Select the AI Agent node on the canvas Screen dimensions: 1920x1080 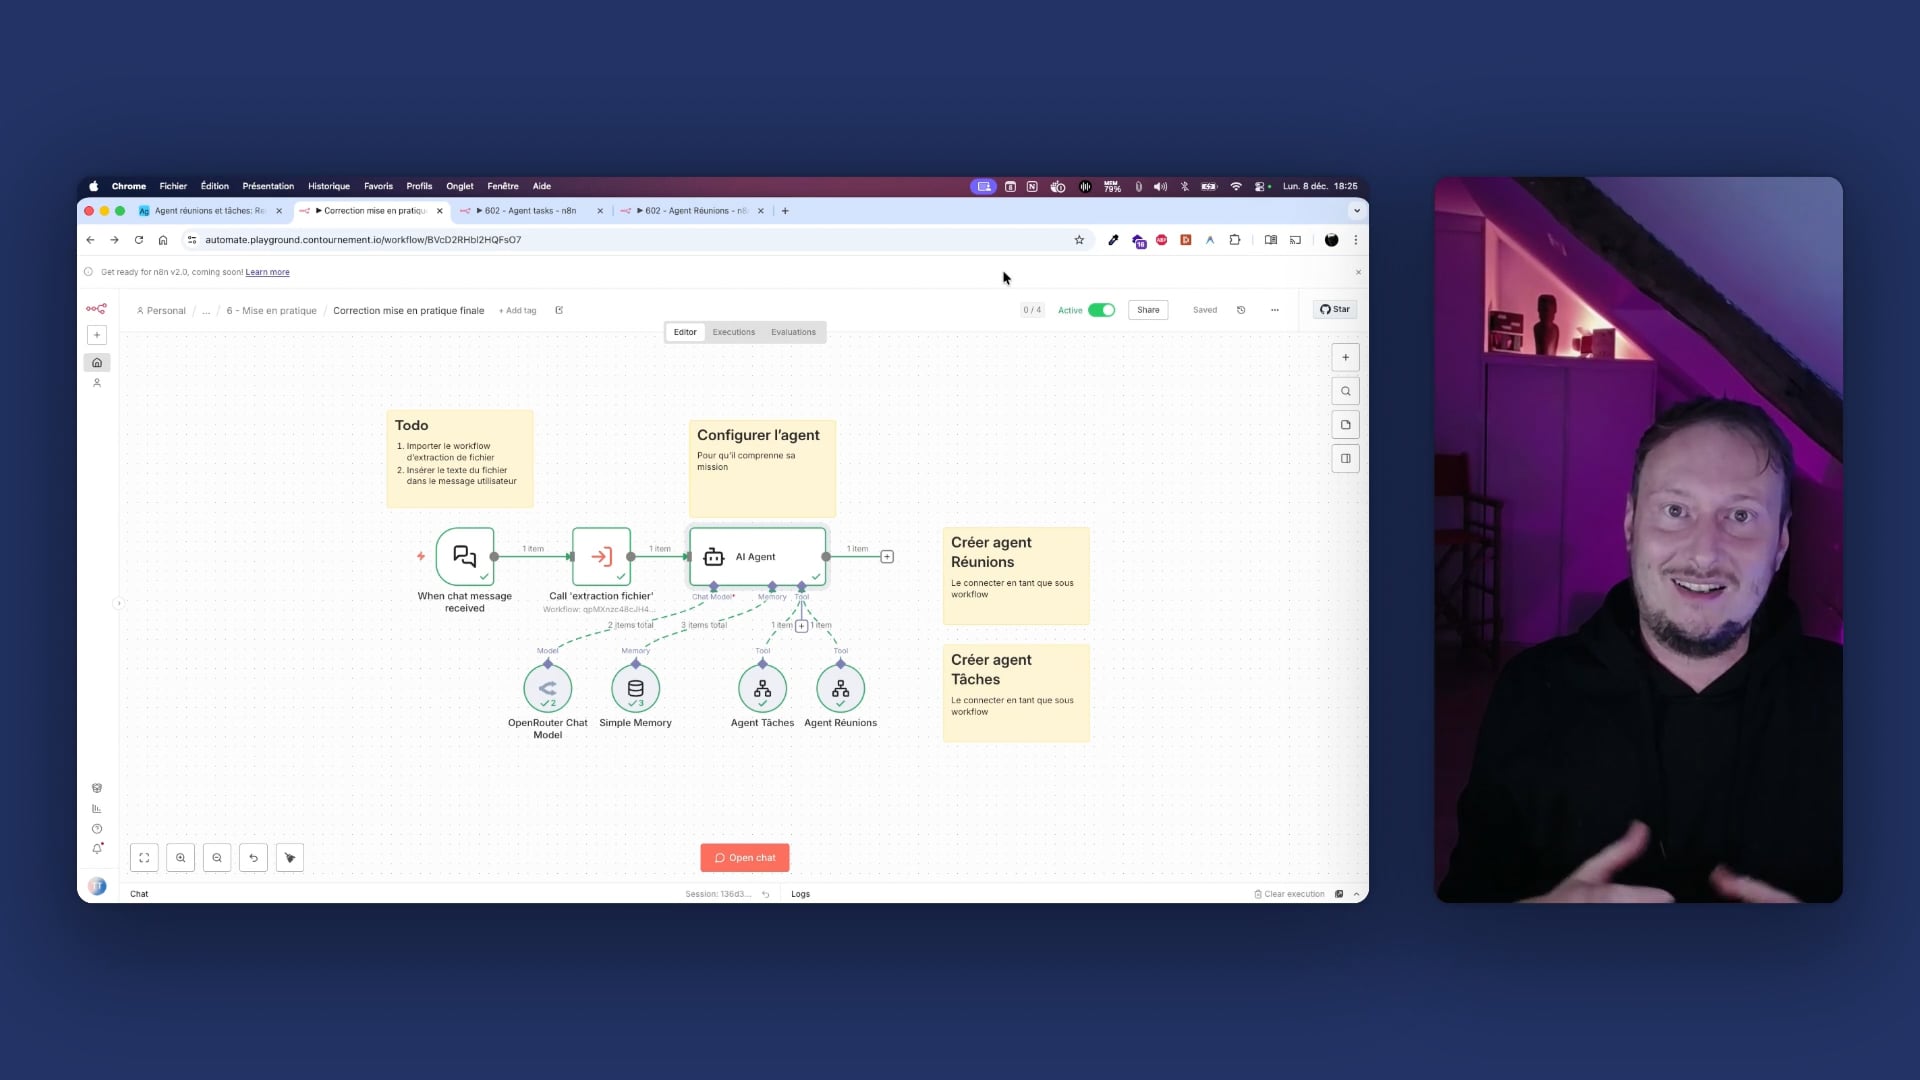pyautogui.click(x=757, y=557)
